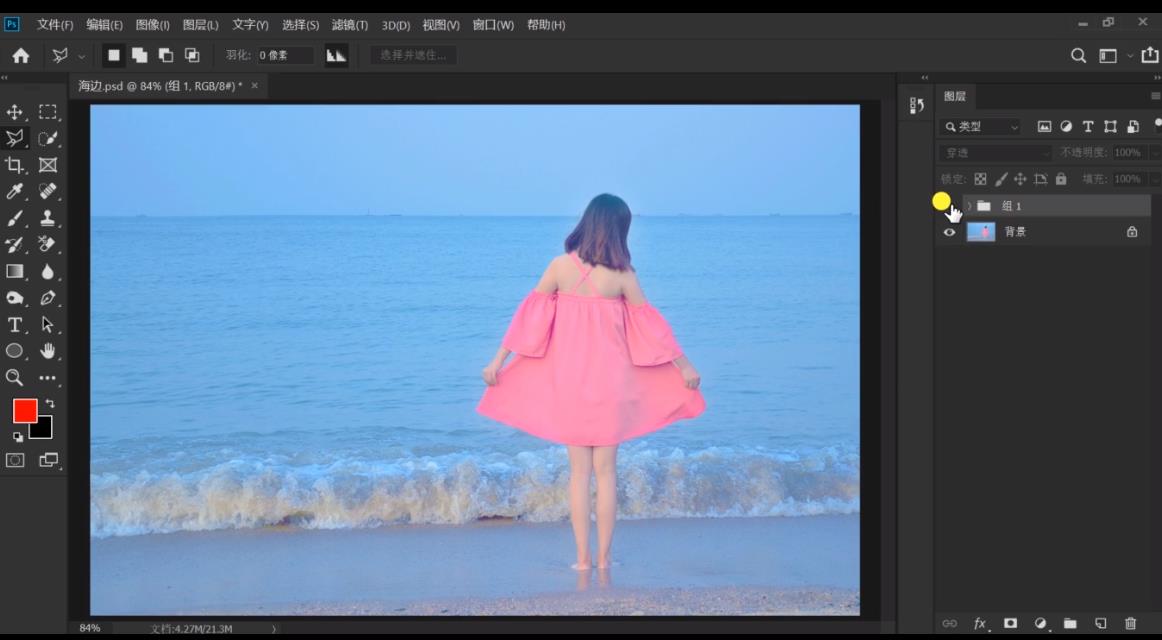Image resolution: width=1162 pixels, height=640 pixels.
Task: Click the 选择并遮住 button
Action: [x=413, y=55]
